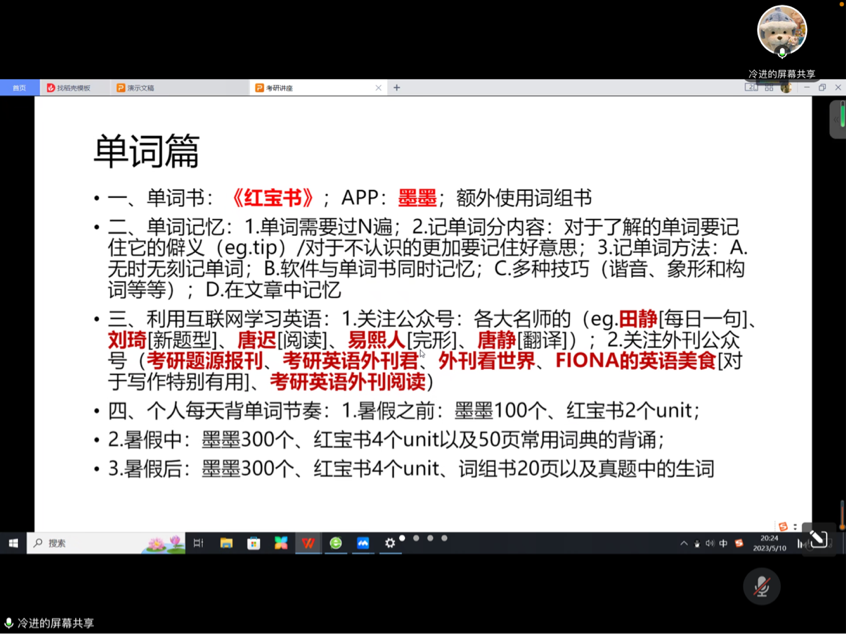Click the speaker's bear avatar thumbnail
Viewport: 846px width, 634px height.
(781, 31)
